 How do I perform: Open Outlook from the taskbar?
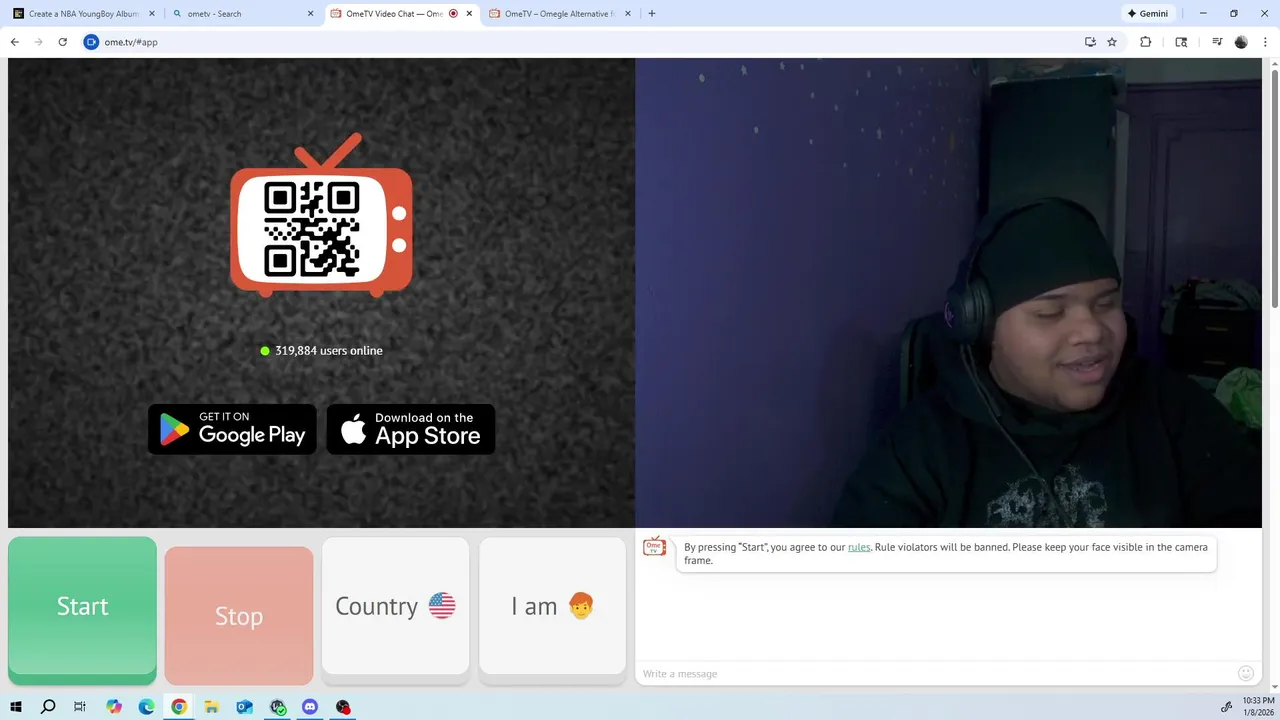[245, 707]
